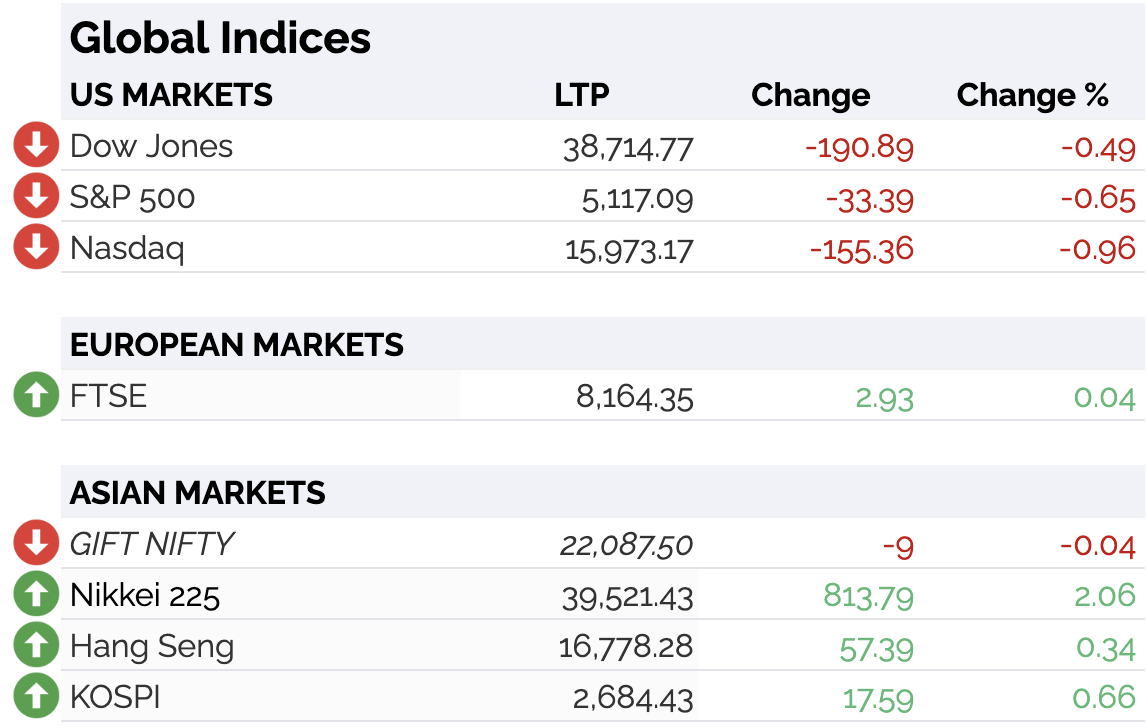The image size is (1146, 728).
Task: Click the green up arrow beside KOSPI
Action: [36, 696]
